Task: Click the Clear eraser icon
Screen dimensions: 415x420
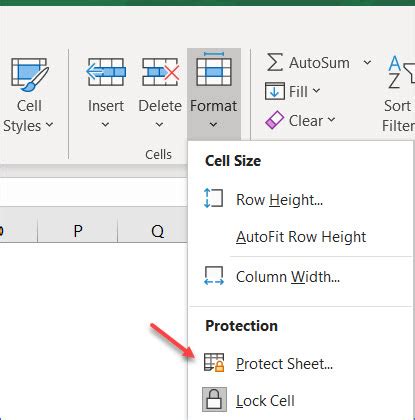Action: coord(275,120)
